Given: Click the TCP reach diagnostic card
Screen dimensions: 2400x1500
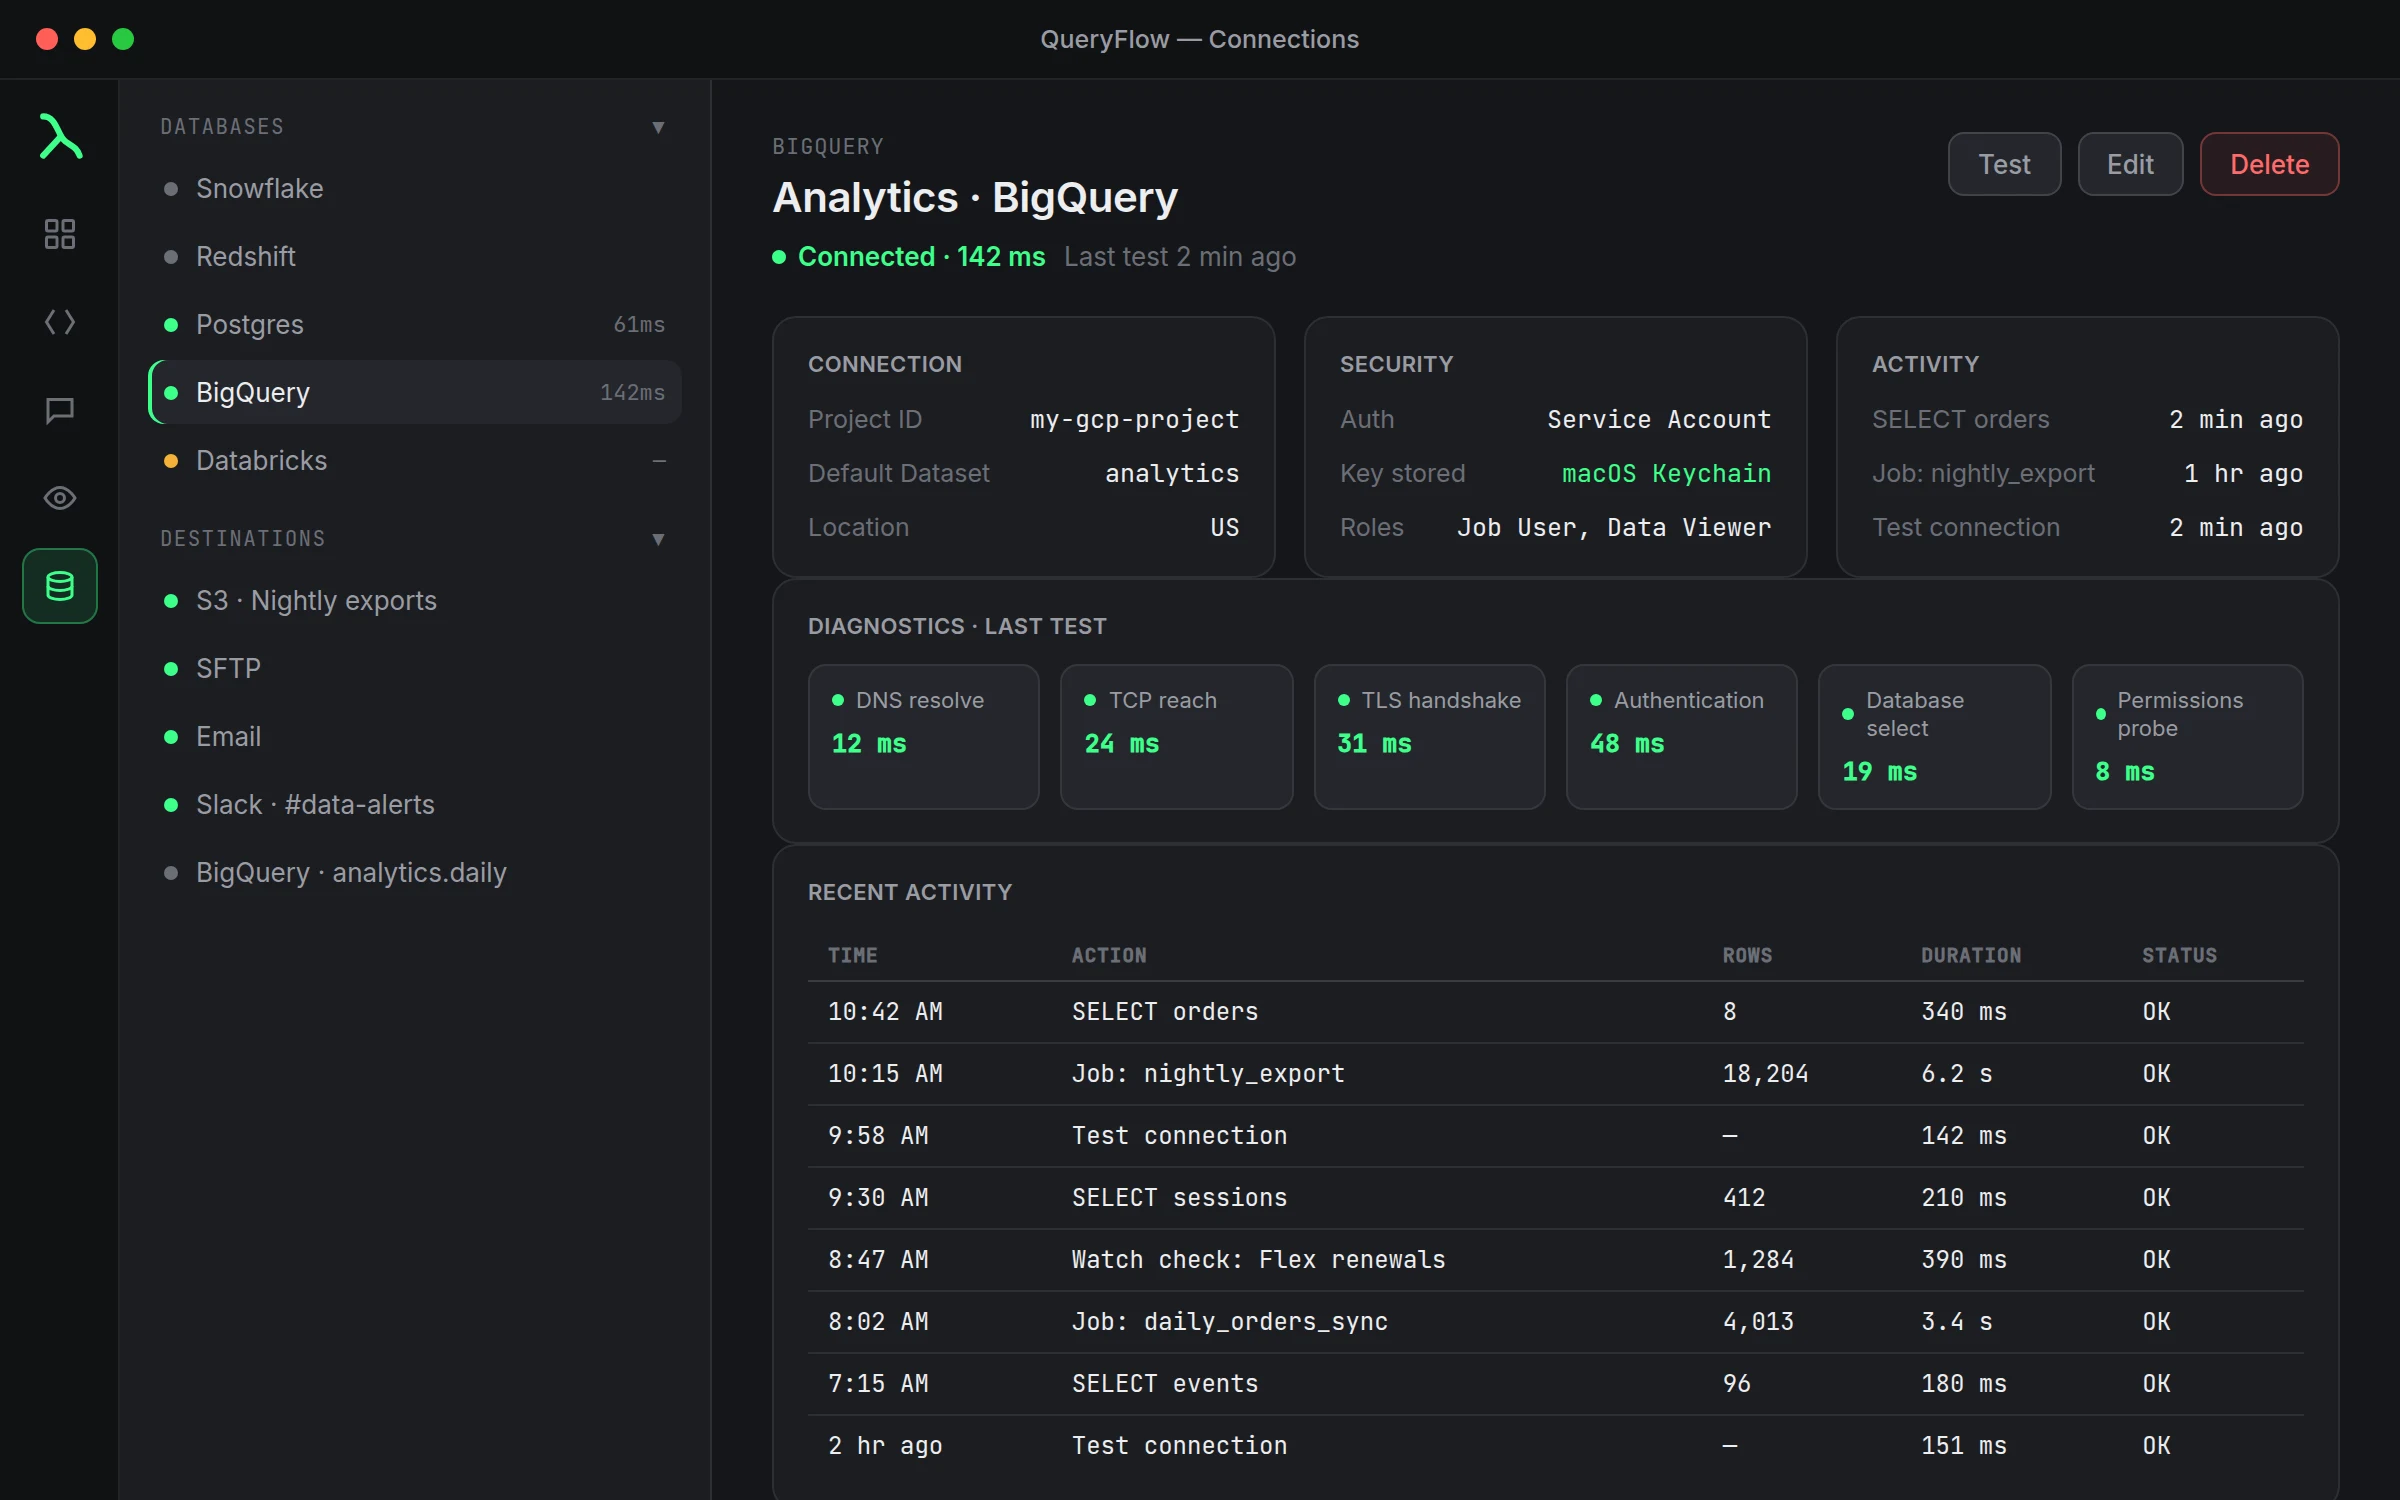Looking at the screenshot, I should tap(1176, 737).
